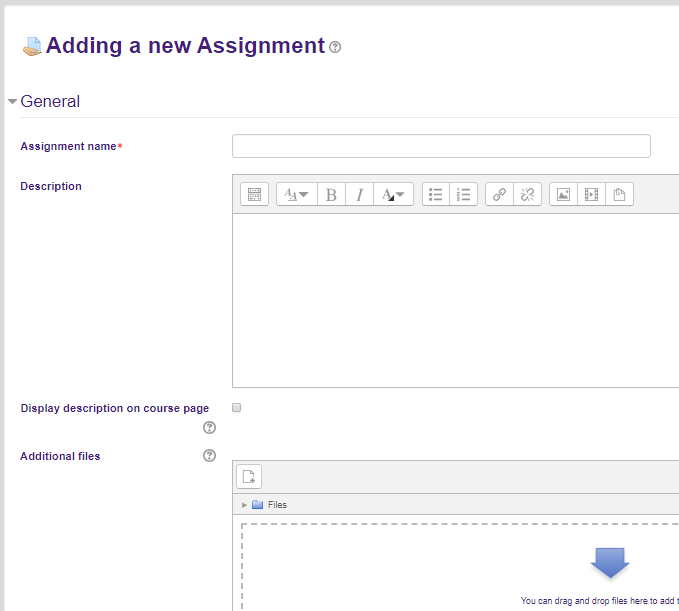The width and height of the screenshot is (679, 611).
Task: Click the unlink icon in toolbar
Action: pyautogui.click(x=527, y=195)
